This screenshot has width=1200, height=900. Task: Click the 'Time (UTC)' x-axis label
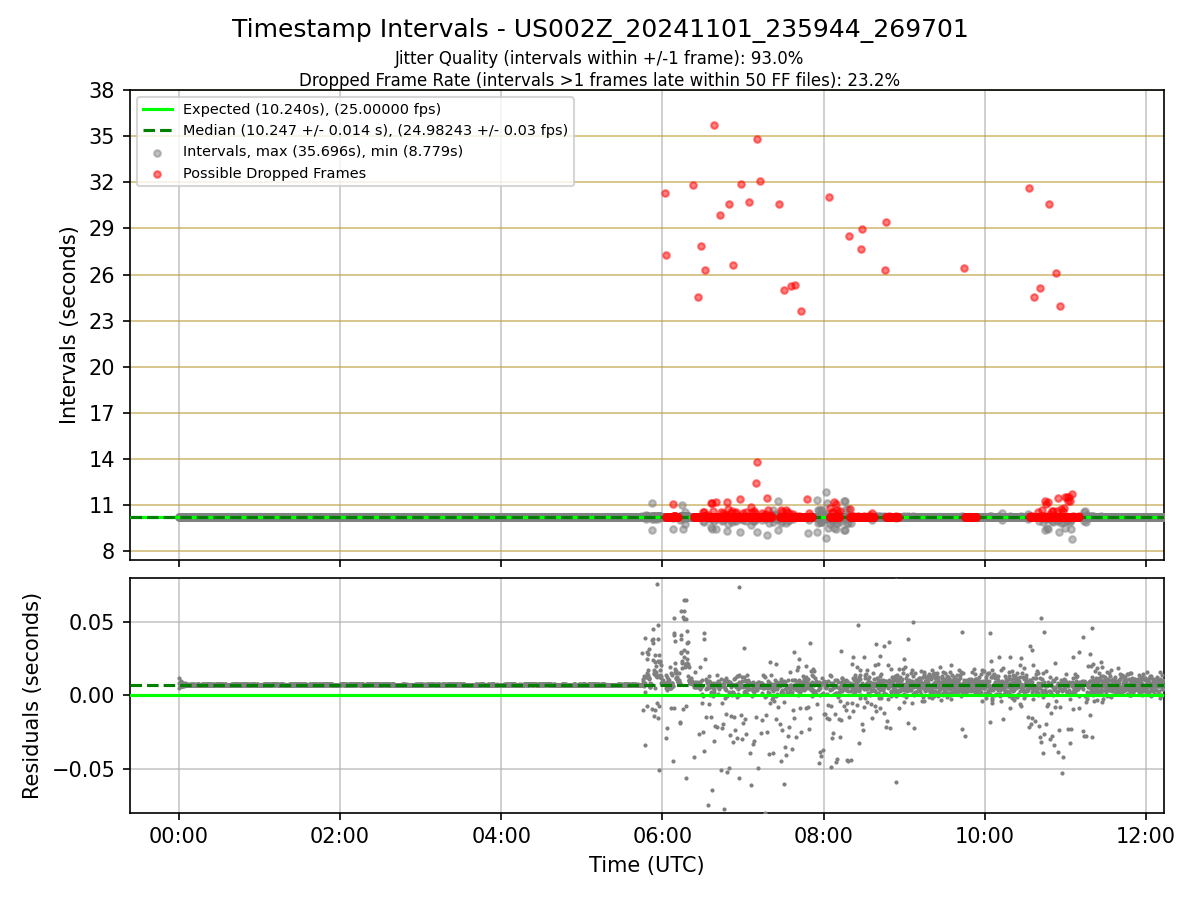tap(646, 865)
